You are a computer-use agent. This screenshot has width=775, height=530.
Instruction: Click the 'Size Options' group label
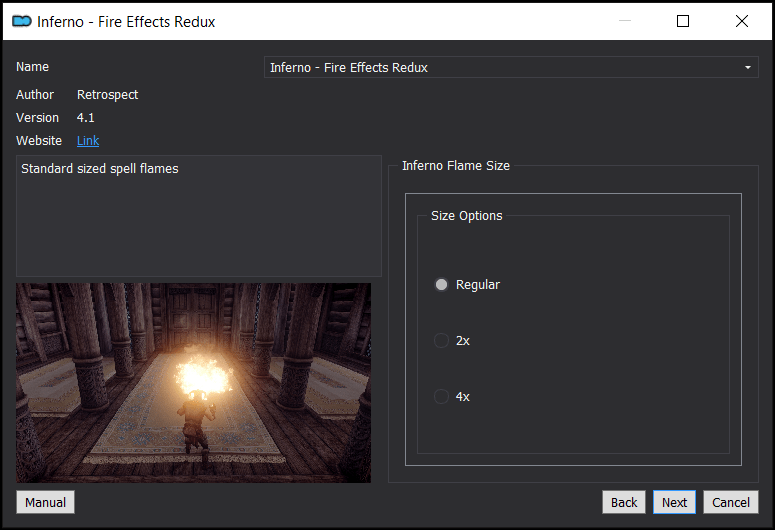[x=467, y=216]
